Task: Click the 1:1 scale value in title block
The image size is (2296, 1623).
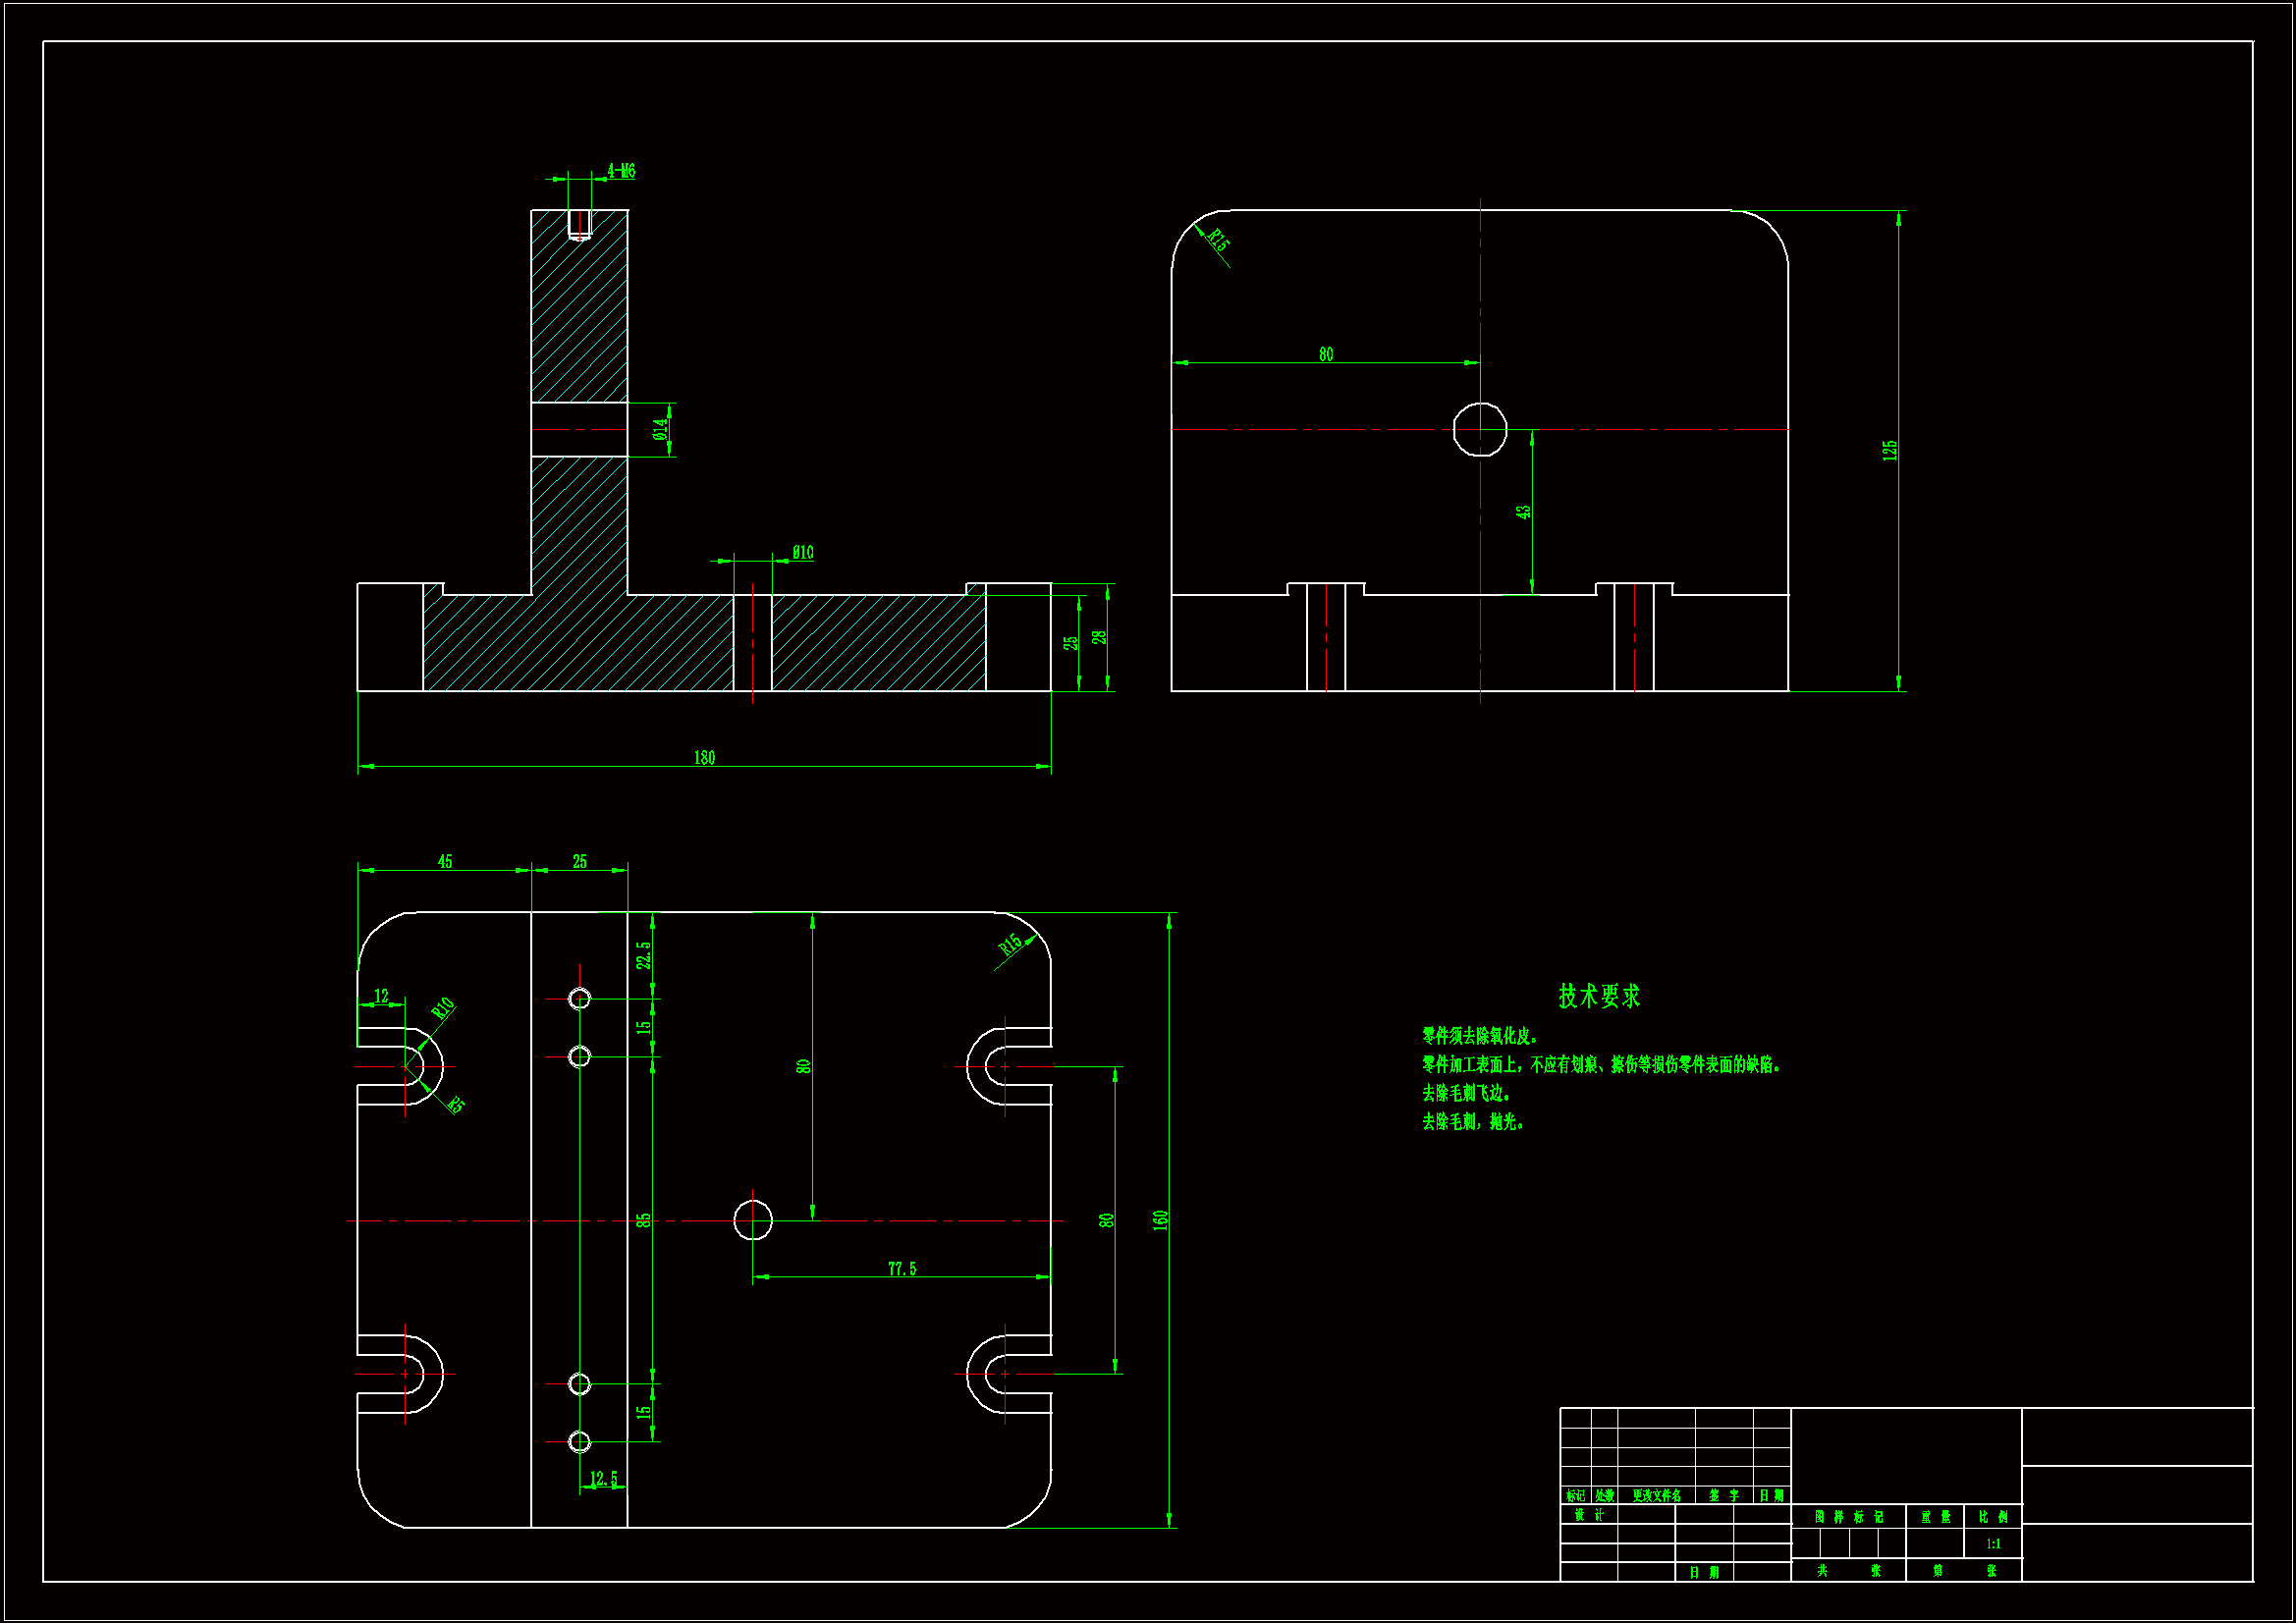Action: (1993, 1544)
